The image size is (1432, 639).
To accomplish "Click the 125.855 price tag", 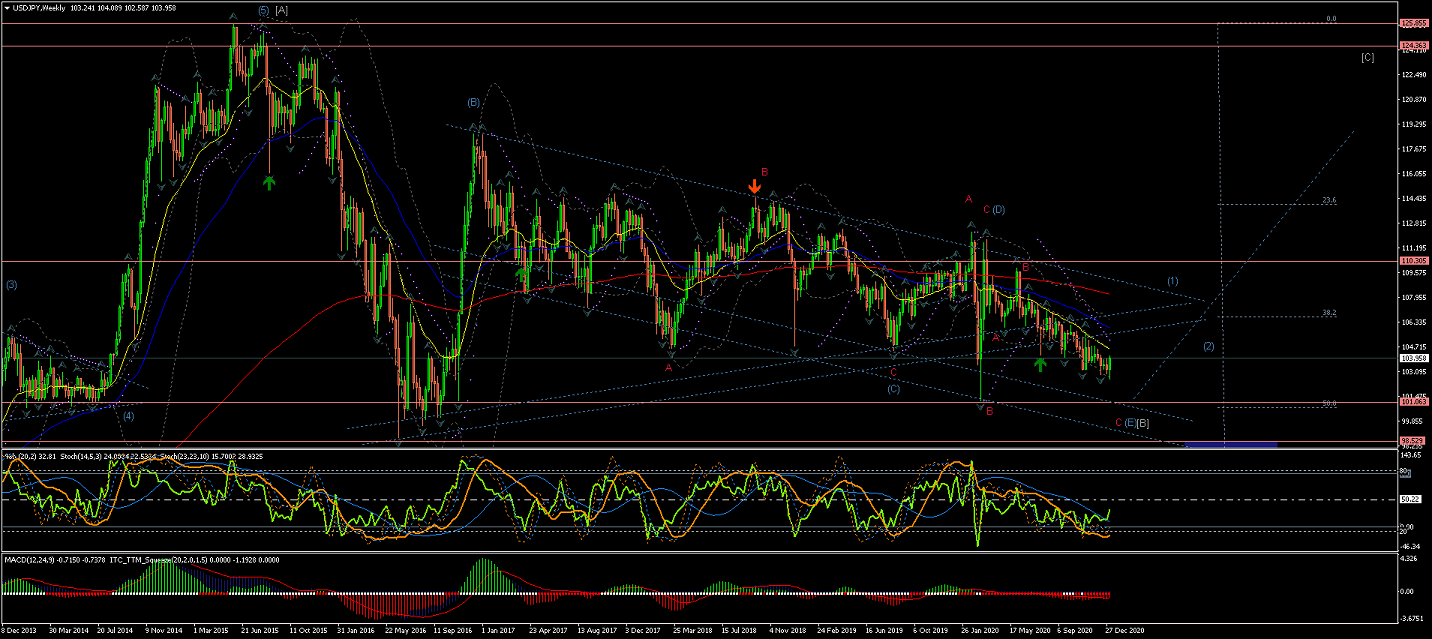I will pyautogui.click(x=1414, y=22).
